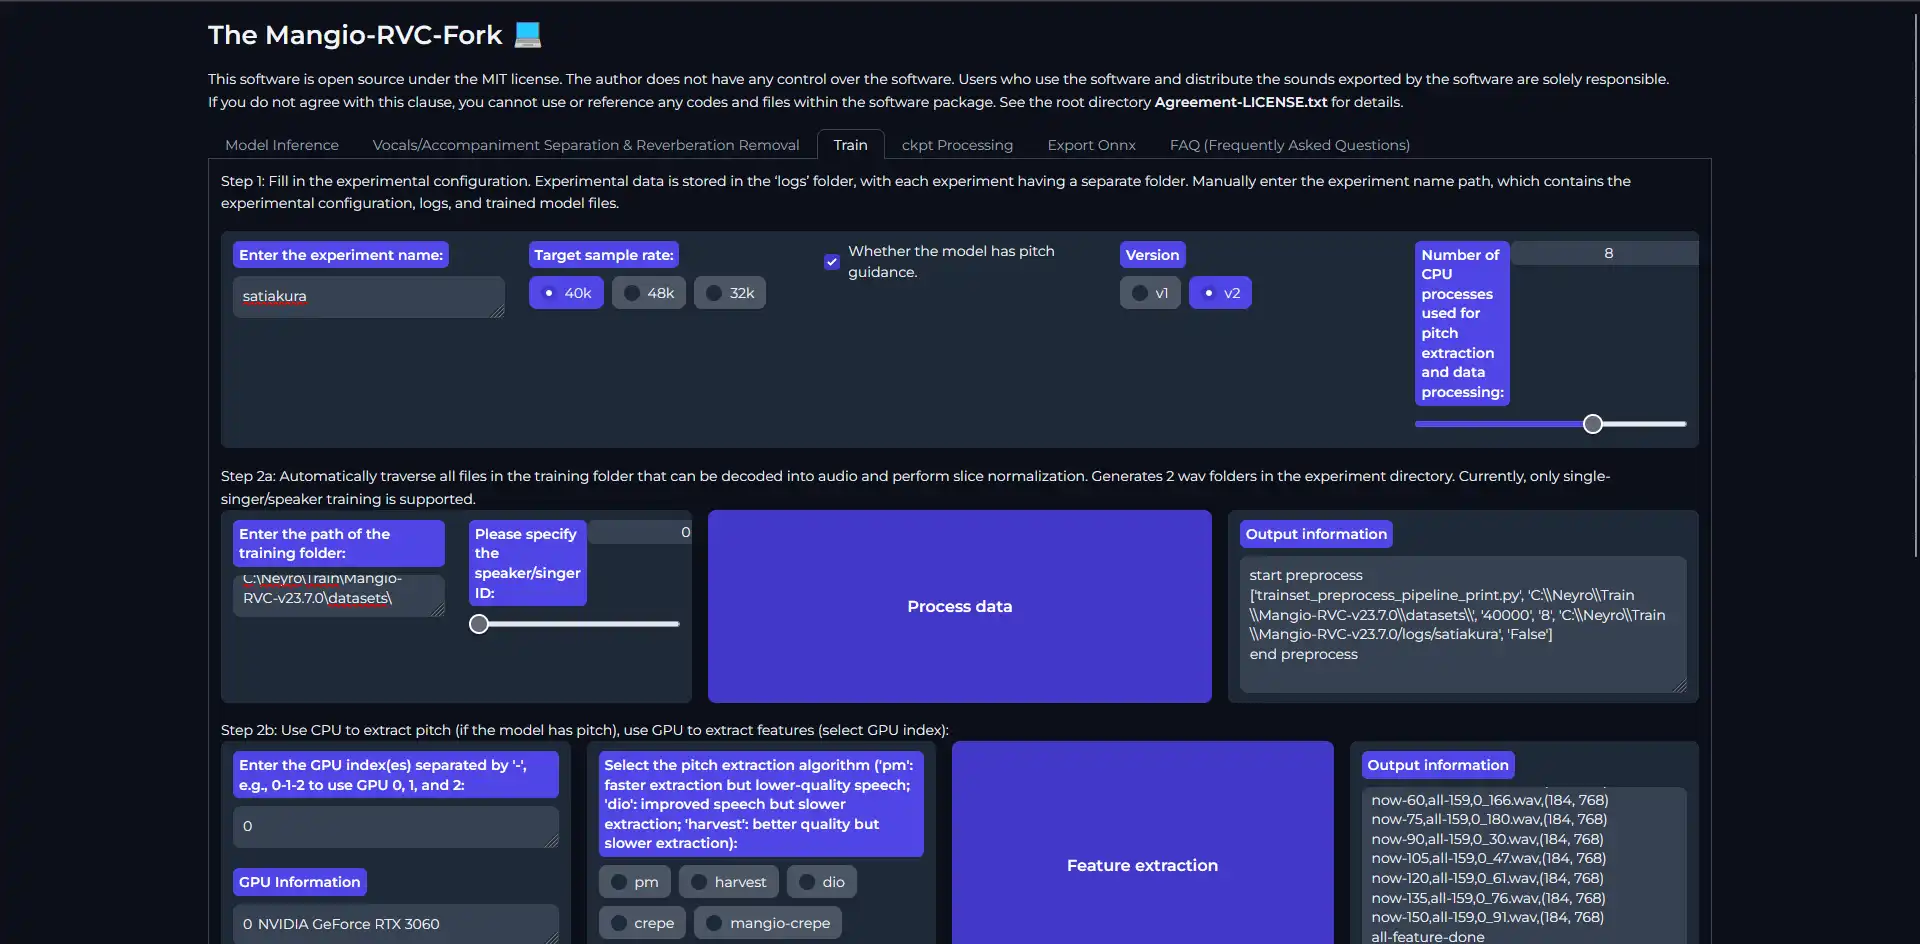Screen dimensions: 1920x944
Task: Open the FAQ (Frequently Asked Questions) tab
Action: point(1289,145)
